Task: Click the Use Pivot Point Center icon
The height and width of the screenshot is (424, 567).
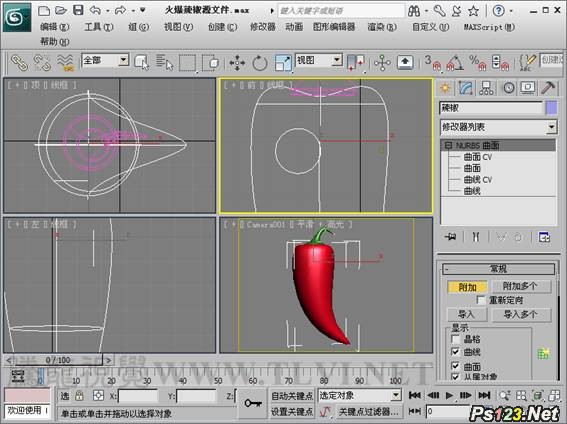Action: [x=356, y=62]
